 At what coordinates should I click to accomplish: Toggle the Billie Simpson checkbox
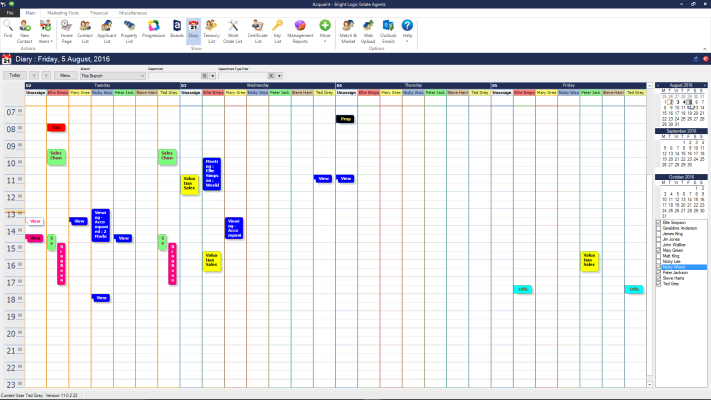[x=658, y=223]
